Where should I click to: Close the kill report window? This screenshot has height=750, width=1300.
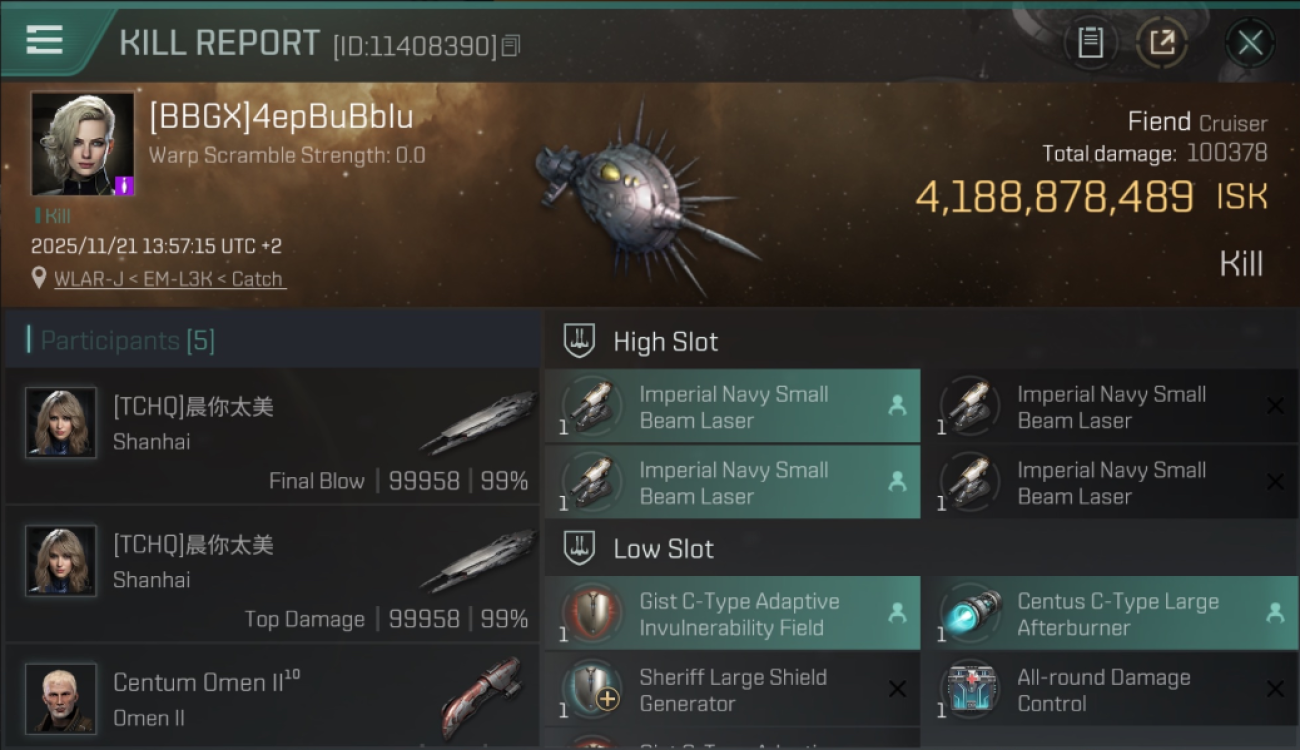(1250, 43)
